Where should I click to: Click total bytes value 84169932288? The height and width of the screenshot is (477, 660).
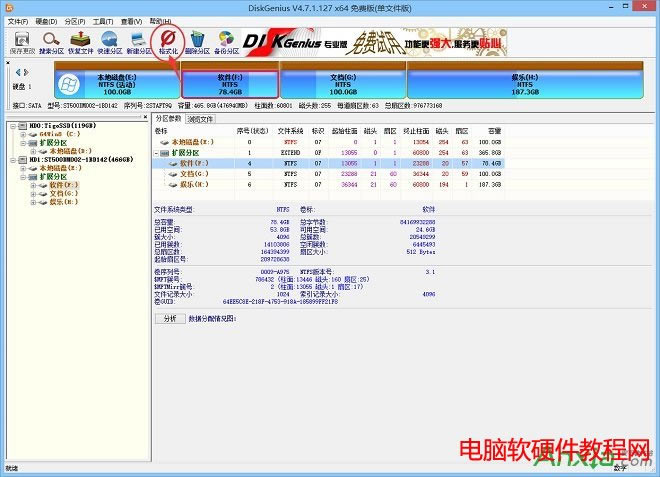(x=417, y=222)
